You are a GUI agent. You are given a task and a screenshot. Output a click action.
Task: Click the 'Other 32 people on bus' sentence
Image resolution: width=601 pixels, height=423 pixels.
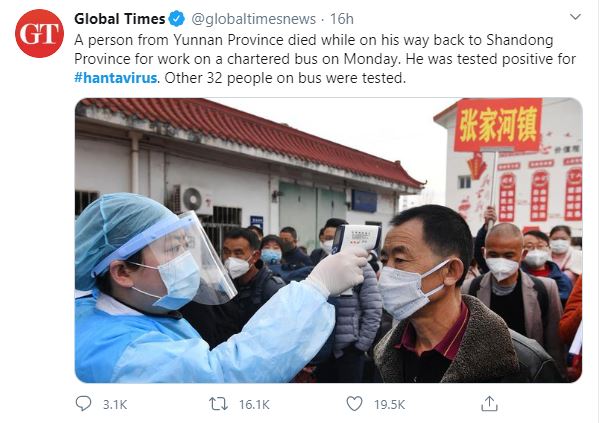[285, 78]
